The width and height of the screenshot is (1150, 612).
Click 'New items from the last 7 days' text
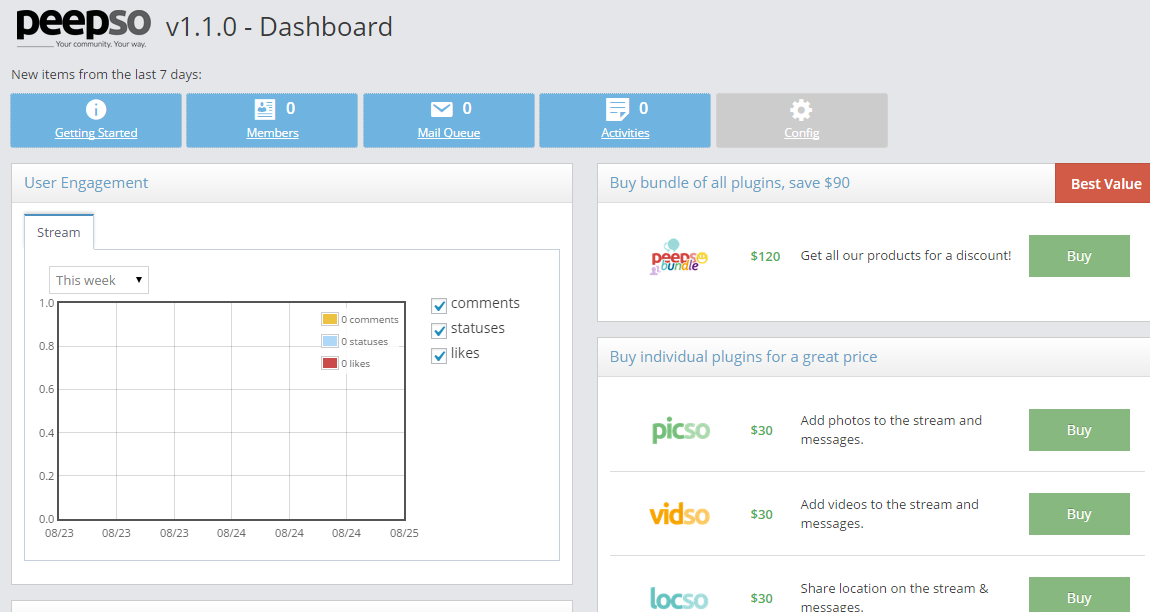point(106,74)
